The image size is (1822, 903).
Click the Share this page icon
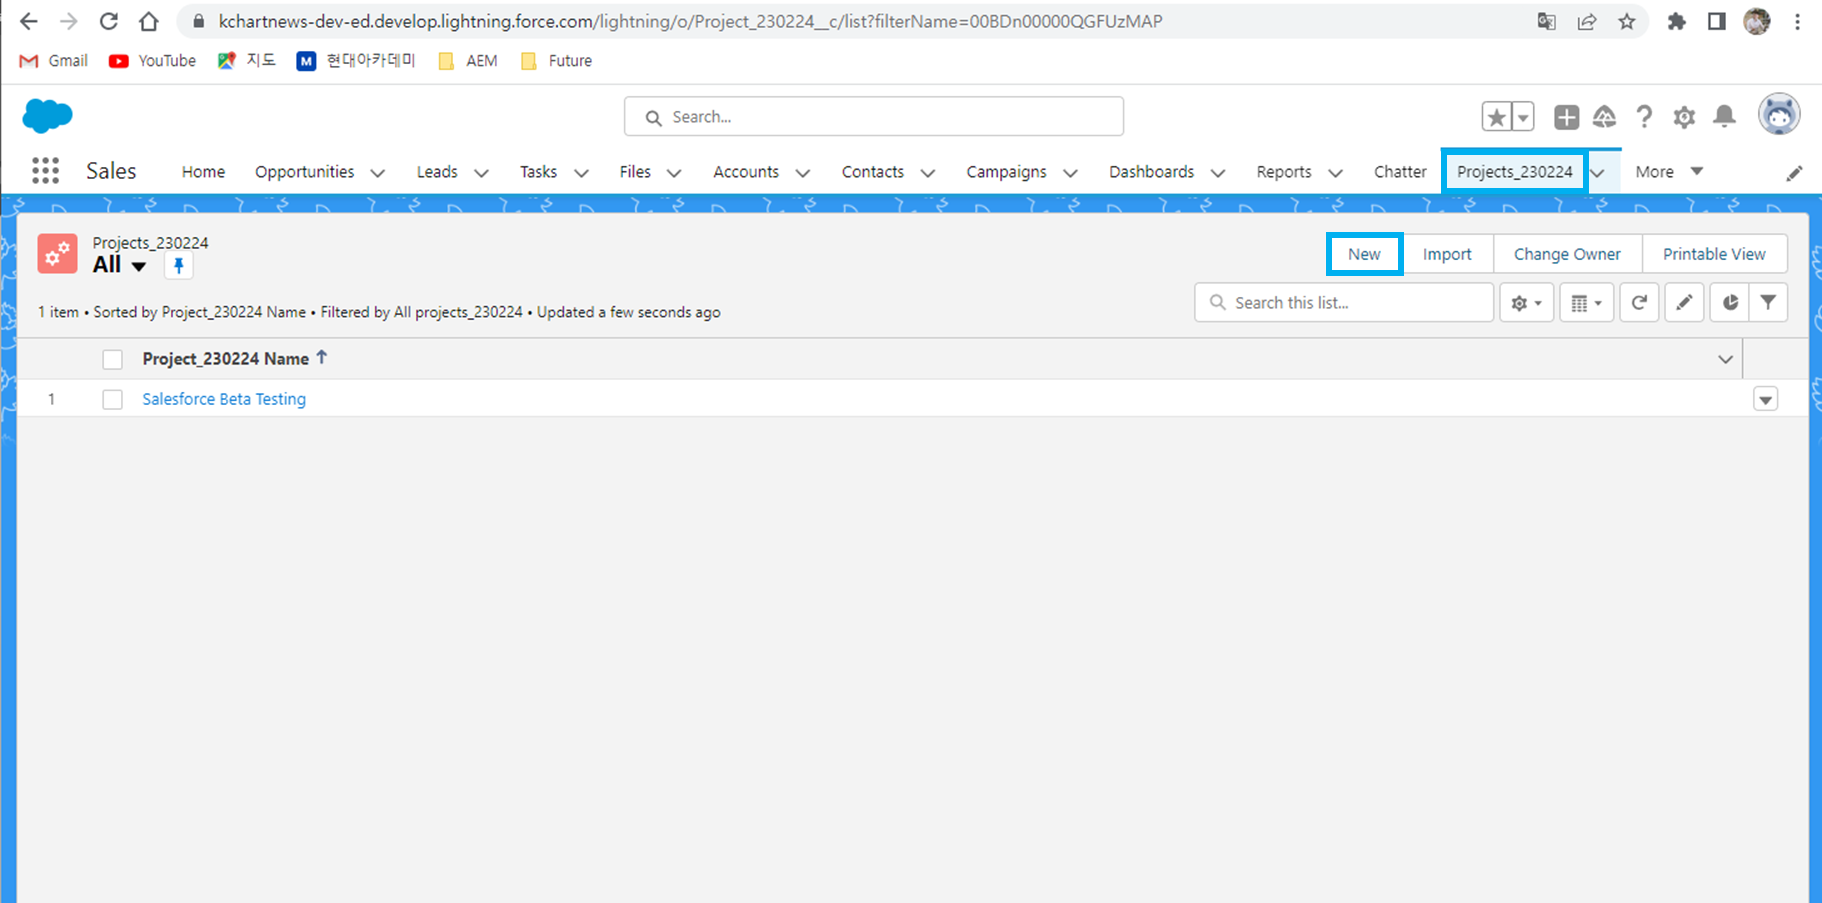(x=1587, y=21)
